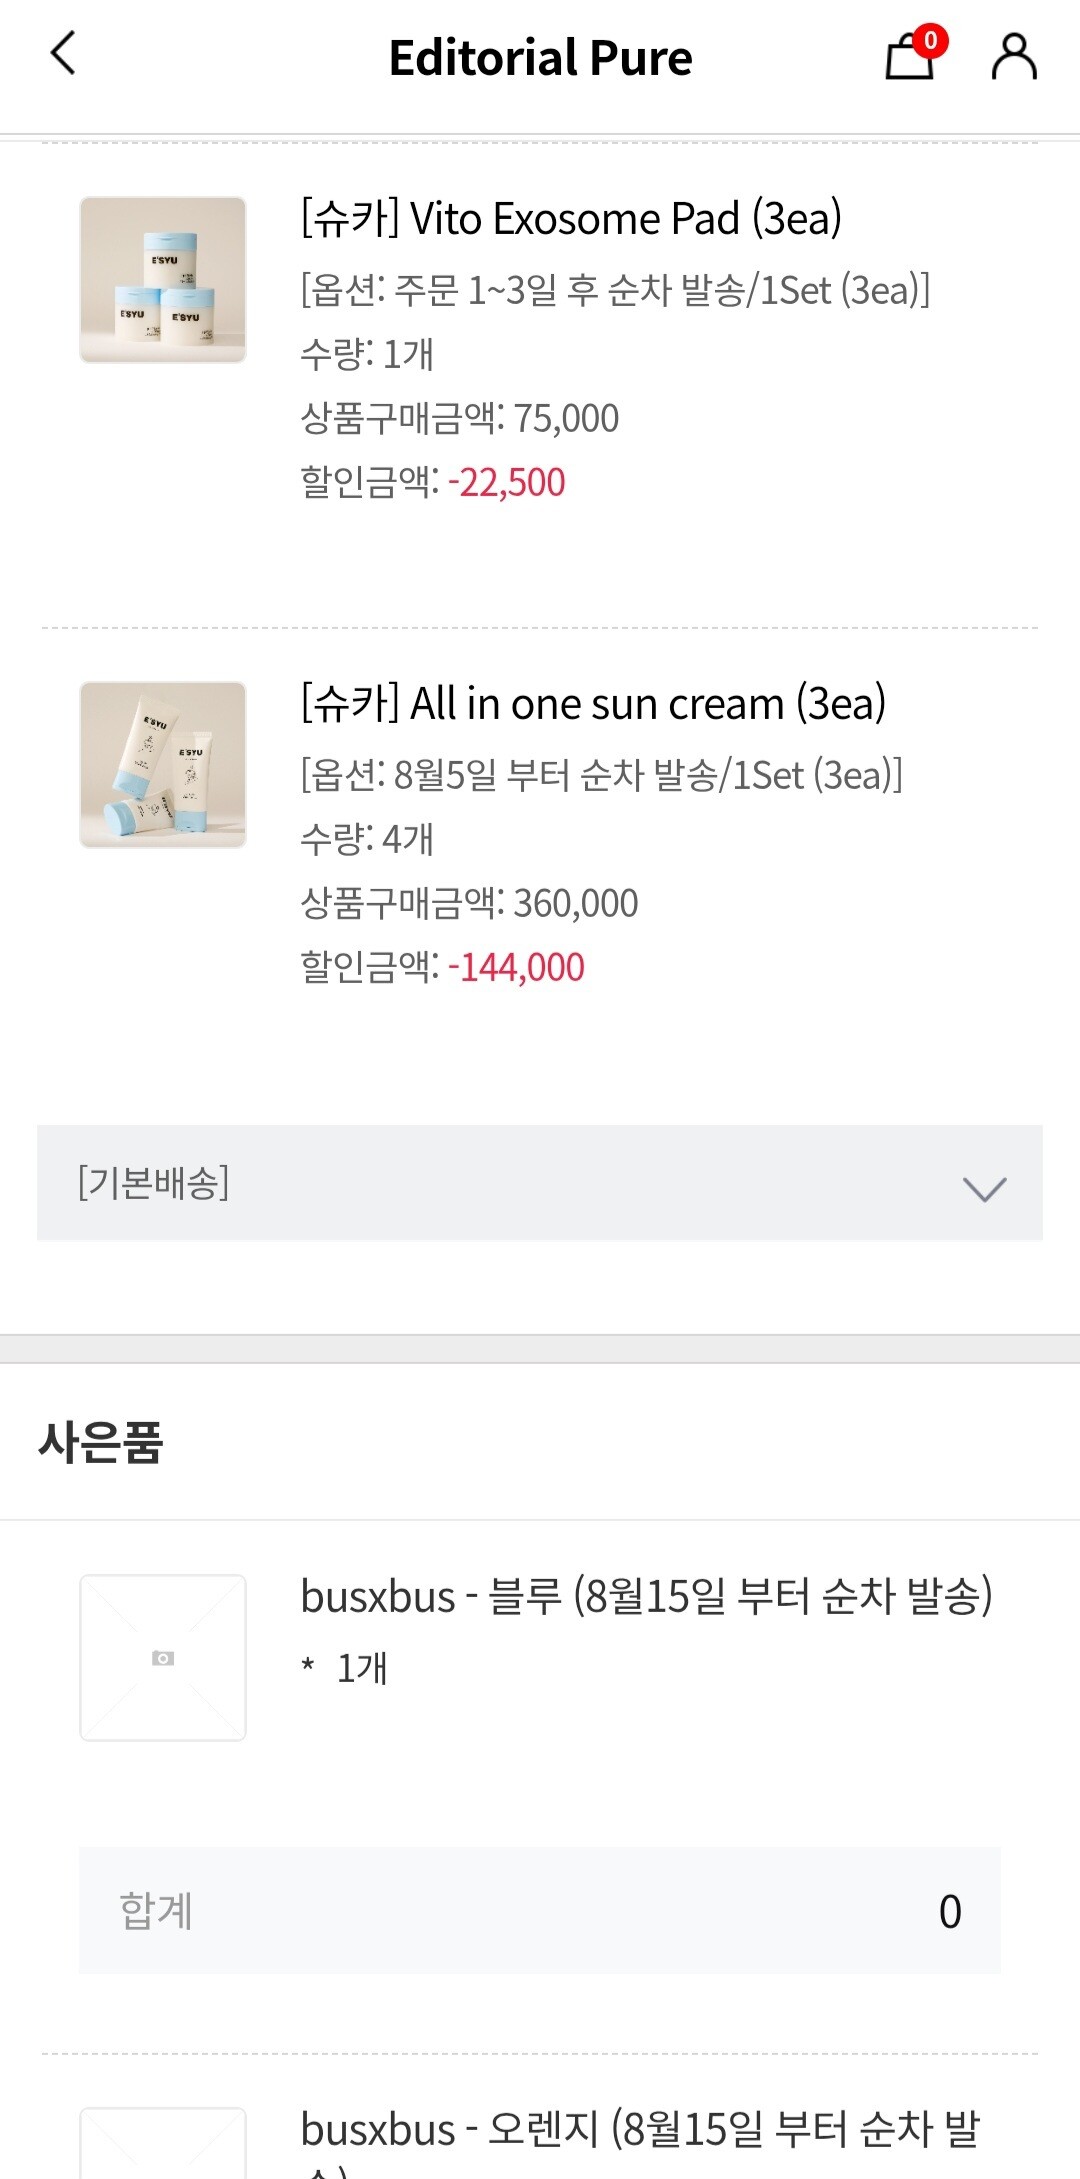
Task: Tap the -144,000 discount amount
Action: pyautogui.click(x=516, y=968)
